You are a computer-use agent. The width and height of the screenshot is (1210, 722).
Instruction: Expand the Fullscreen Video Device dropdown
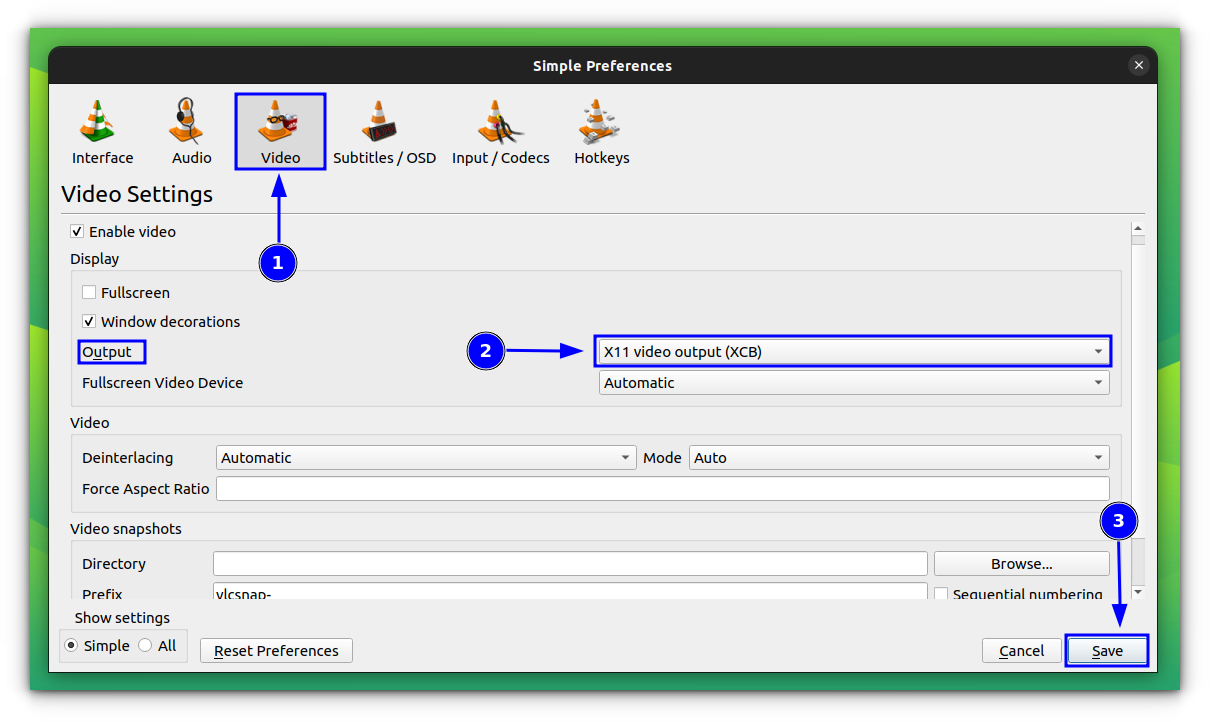click(x=852, y=382)
